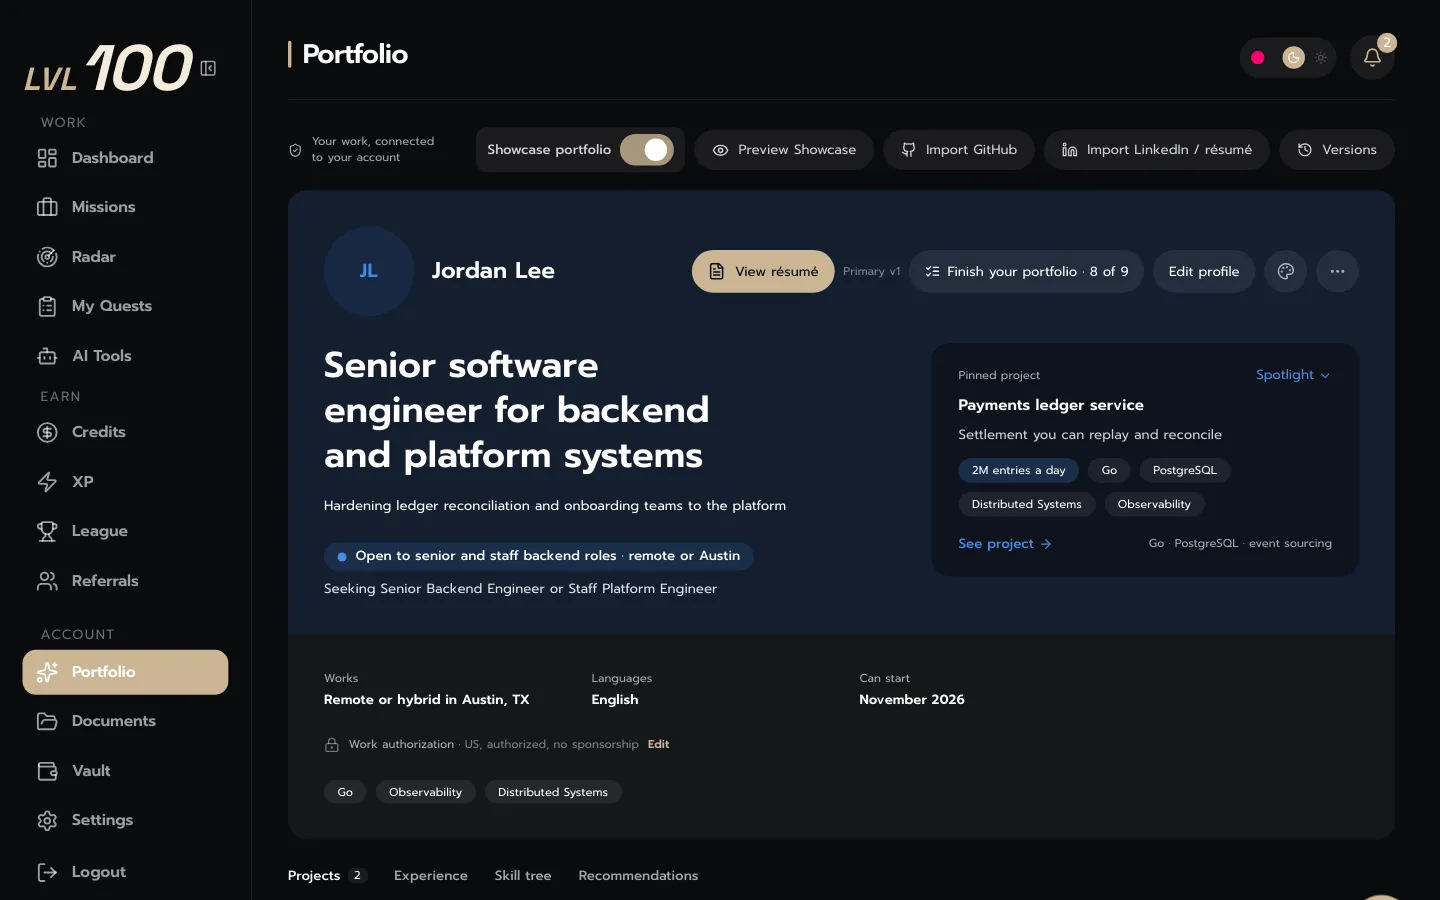
Task: Click the 2M entries a day chip
Action: (1018, 470)
